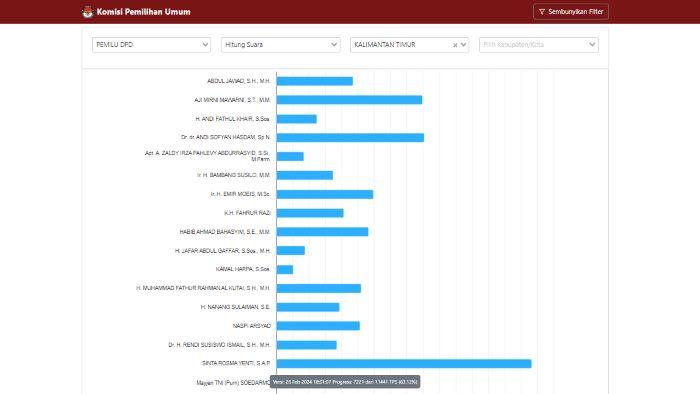Click the candidate name Dr. H. RENDI SUSISWO ISMAIL

click(x=219, y=345)
